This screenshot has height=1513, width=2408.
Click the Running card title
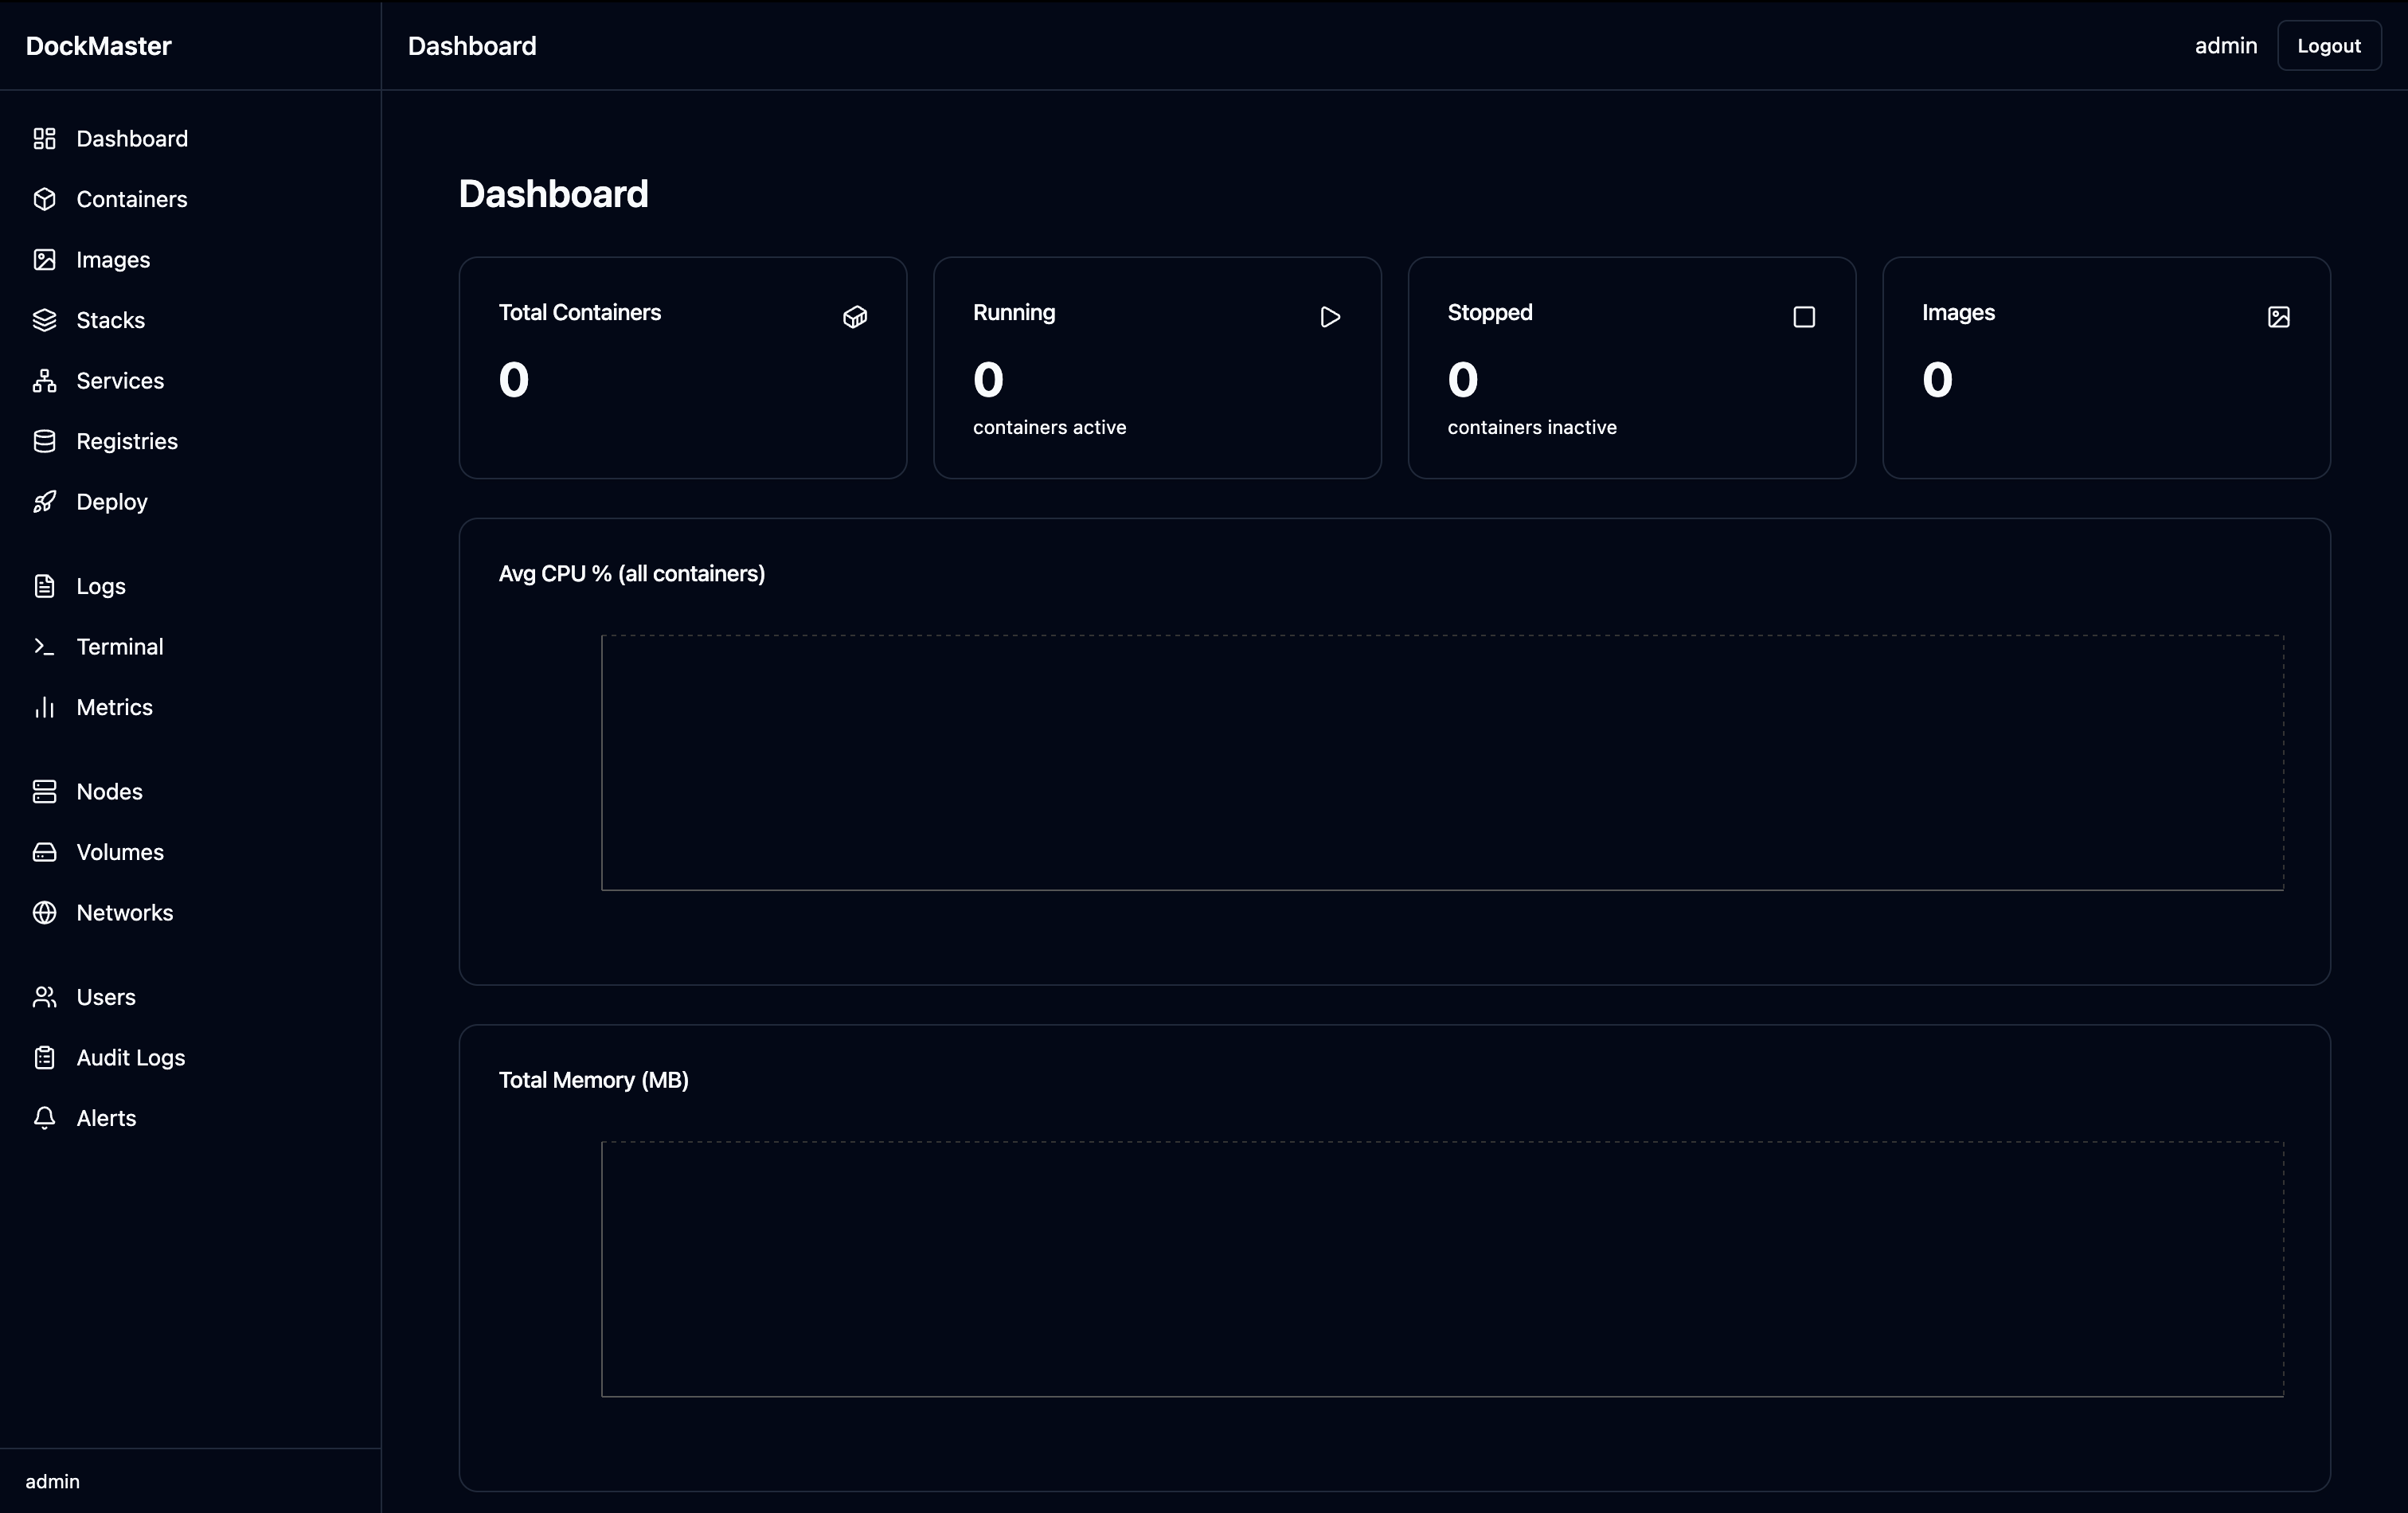[1014, 313]
